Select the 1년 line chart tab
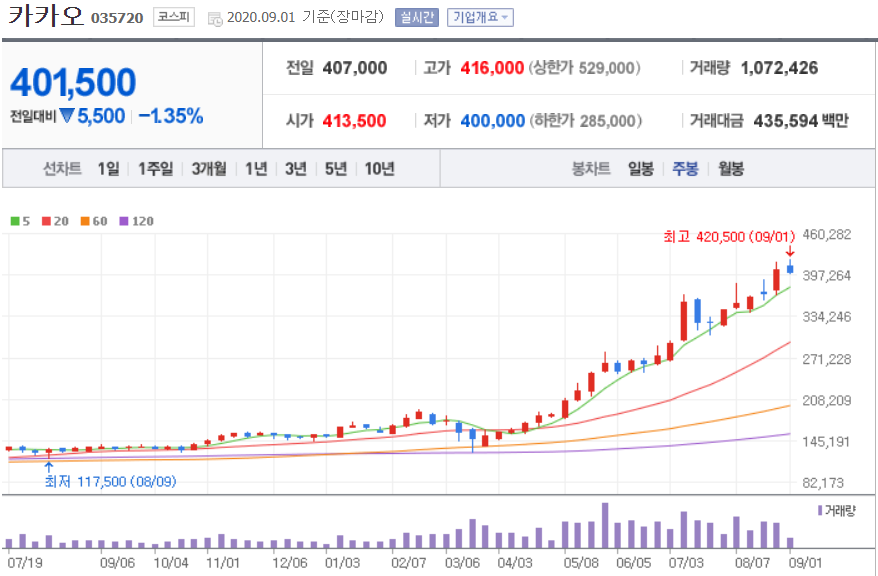The width and height of the screenshot is (878, 576). tap(256, 168)
